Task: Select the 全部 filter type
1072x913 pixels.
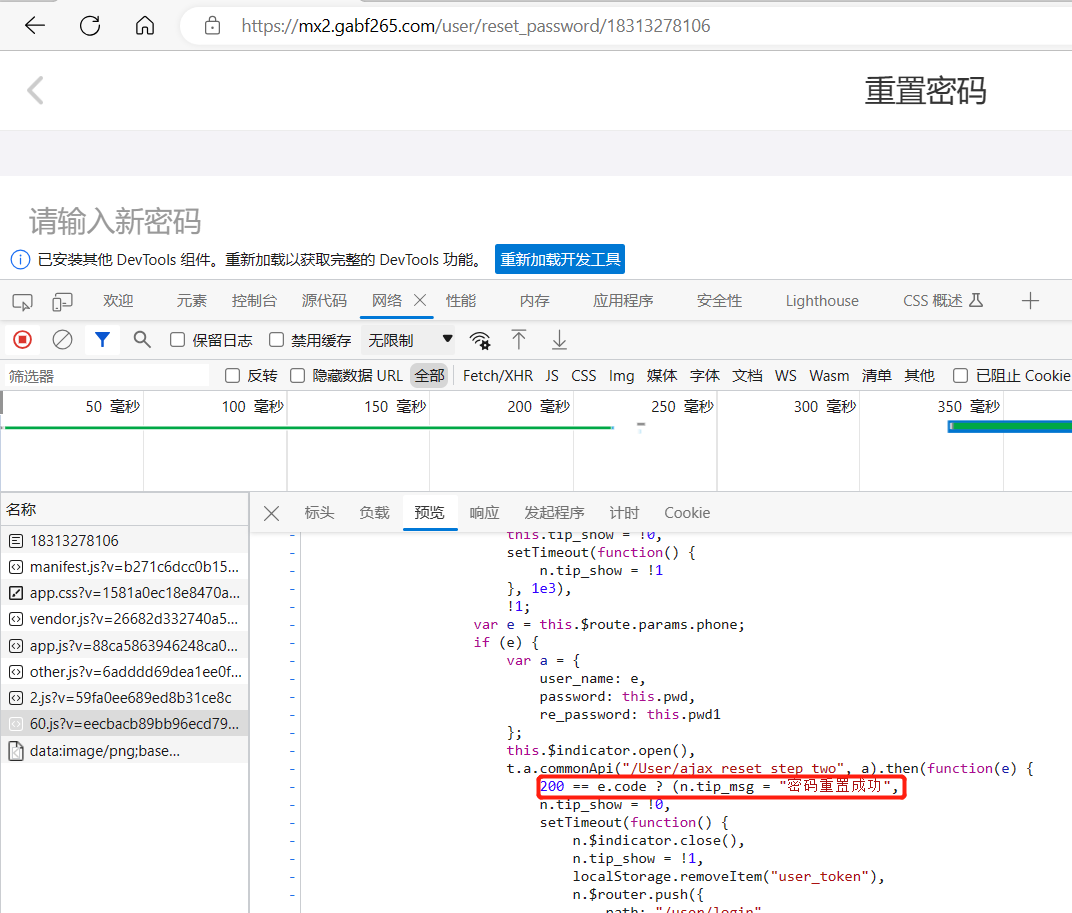Action: (x=429, y=375)
